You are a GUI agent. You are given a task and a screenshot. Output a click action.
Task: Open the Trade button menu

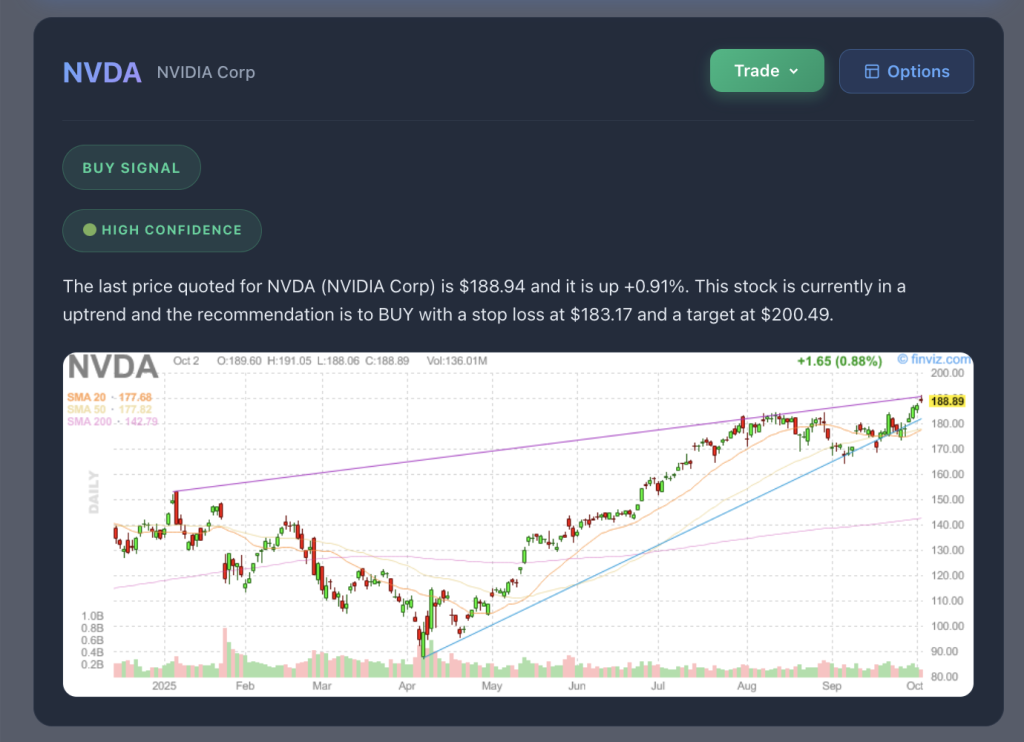pyautogui.click(x=766, y=71)
